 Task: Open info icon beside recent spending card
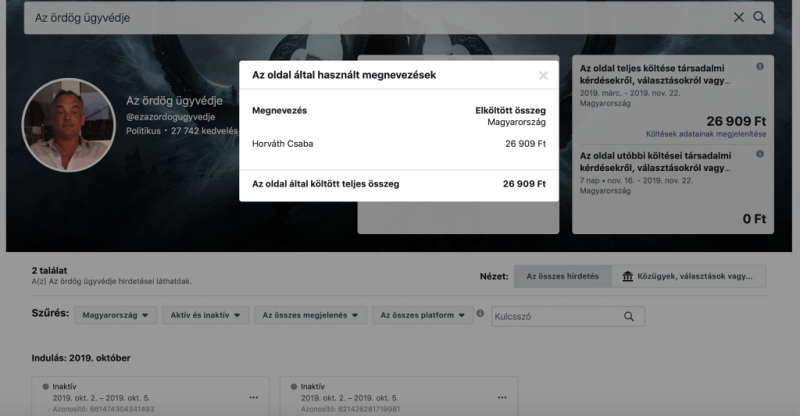[760, 154]
